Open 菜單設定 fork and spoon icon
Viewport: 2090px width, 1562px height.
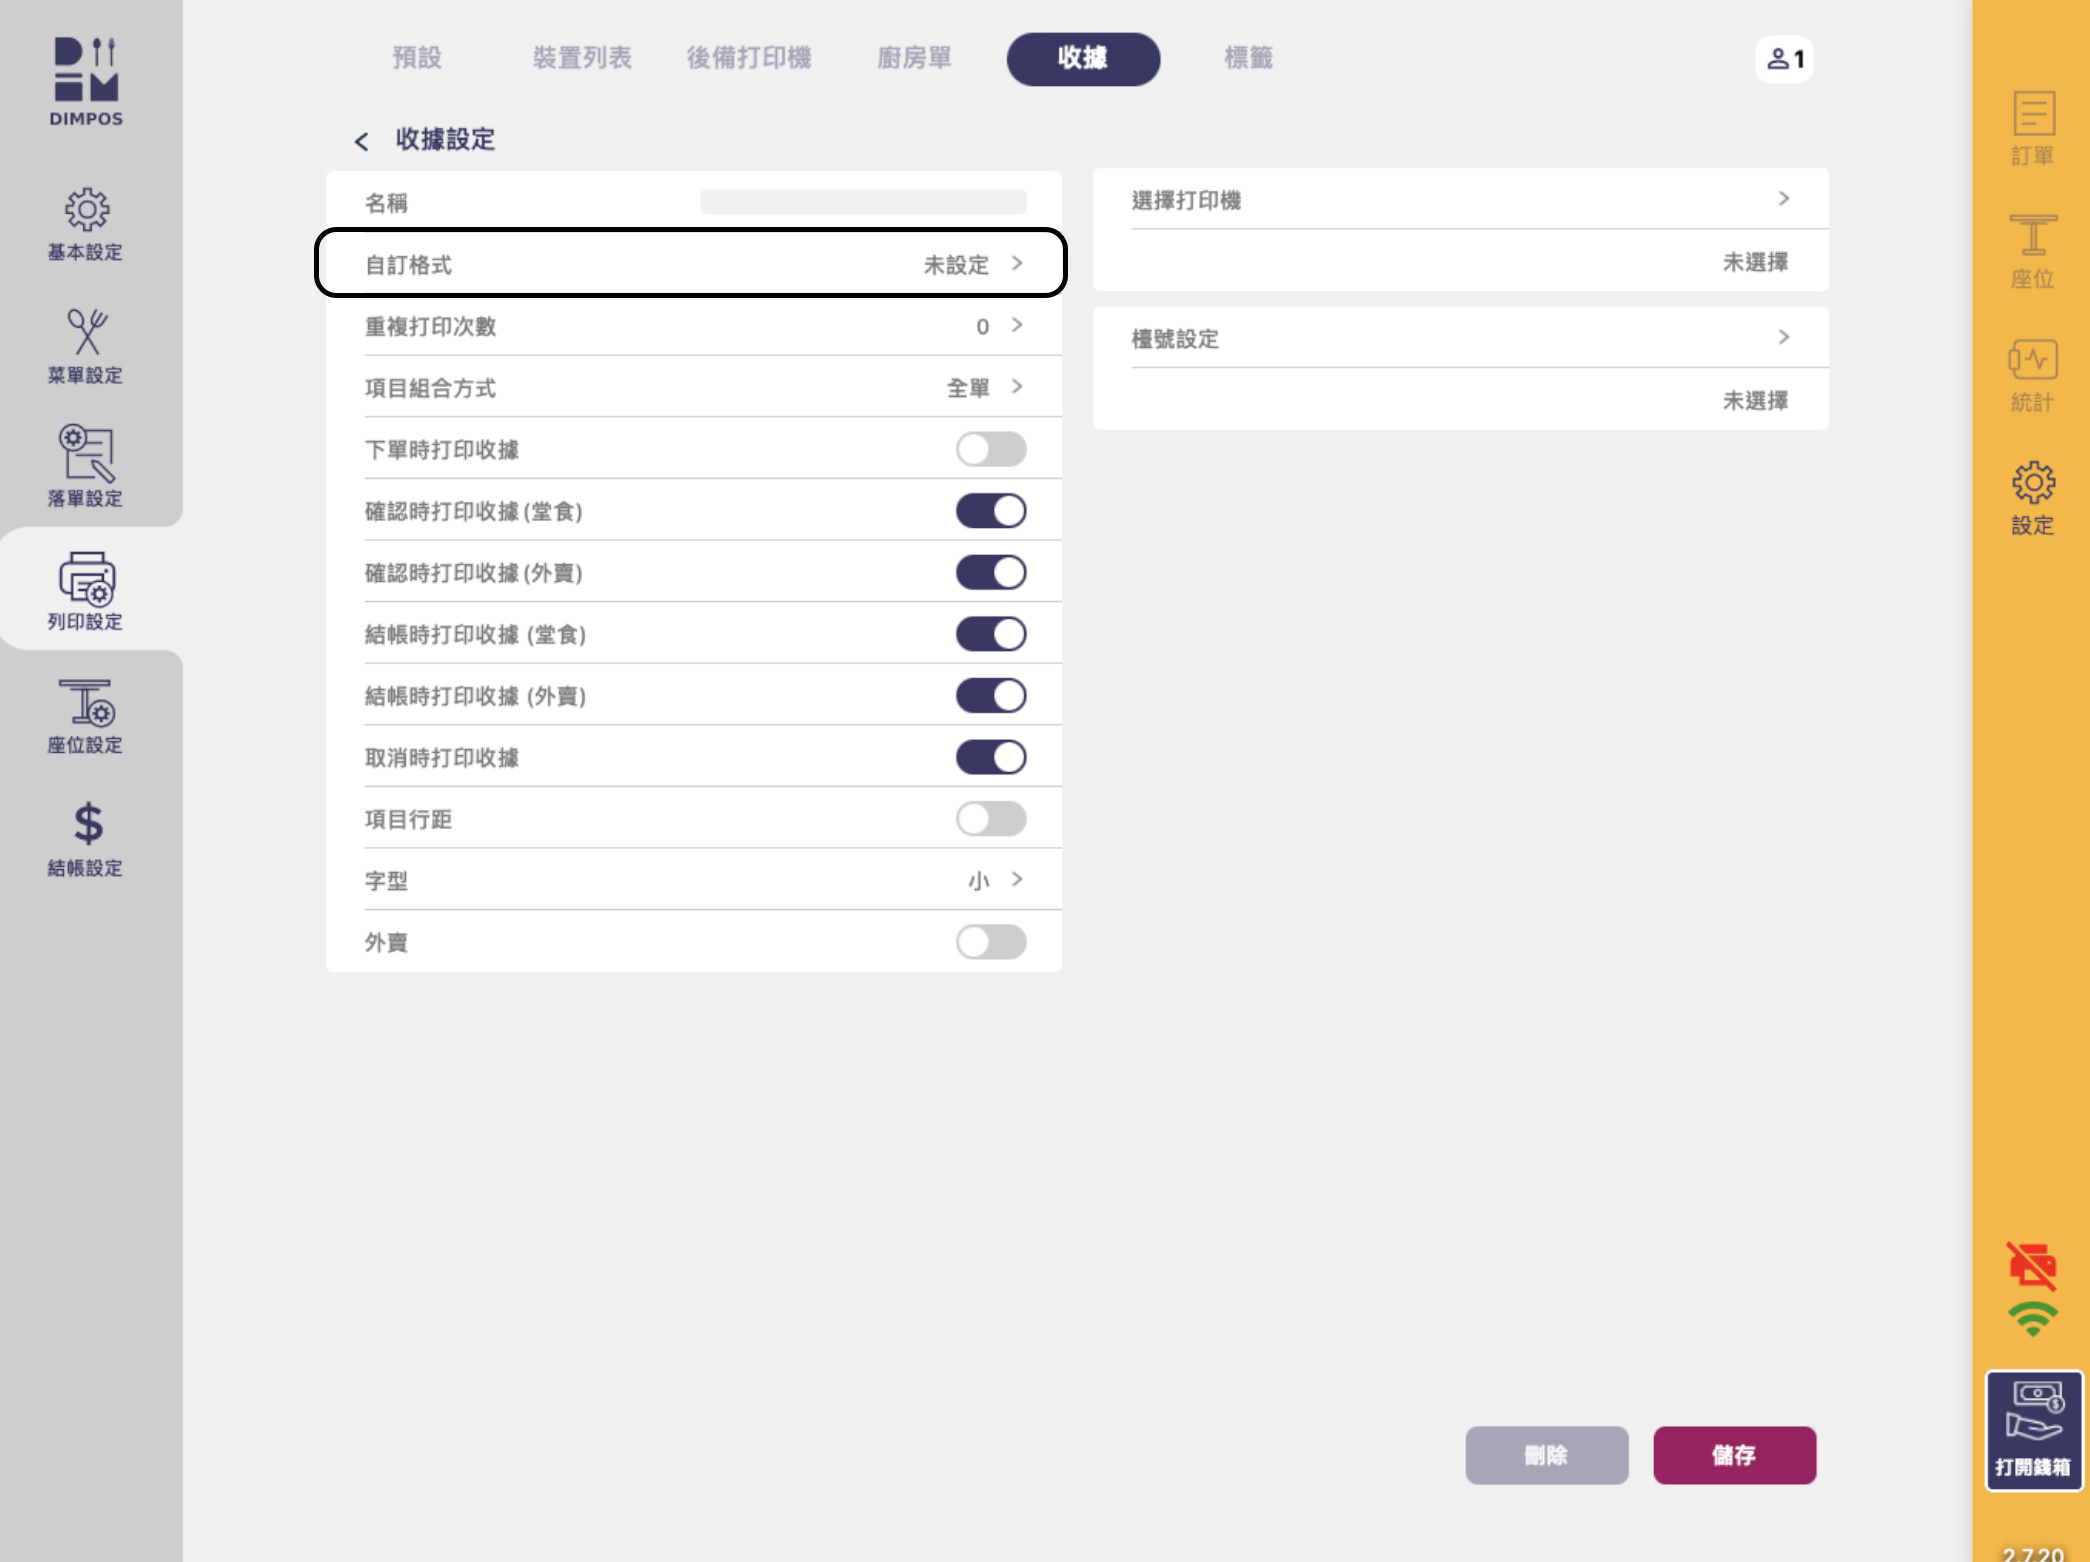(x=86, y=333)
